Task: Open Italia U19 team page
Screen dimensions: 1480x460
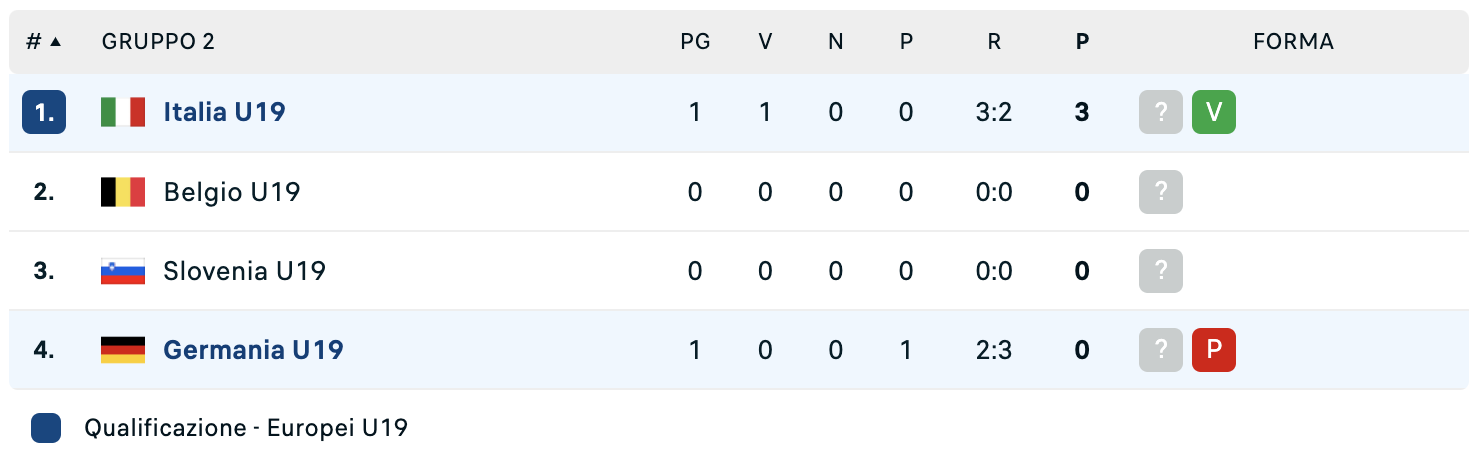Action: pos(225,112)
